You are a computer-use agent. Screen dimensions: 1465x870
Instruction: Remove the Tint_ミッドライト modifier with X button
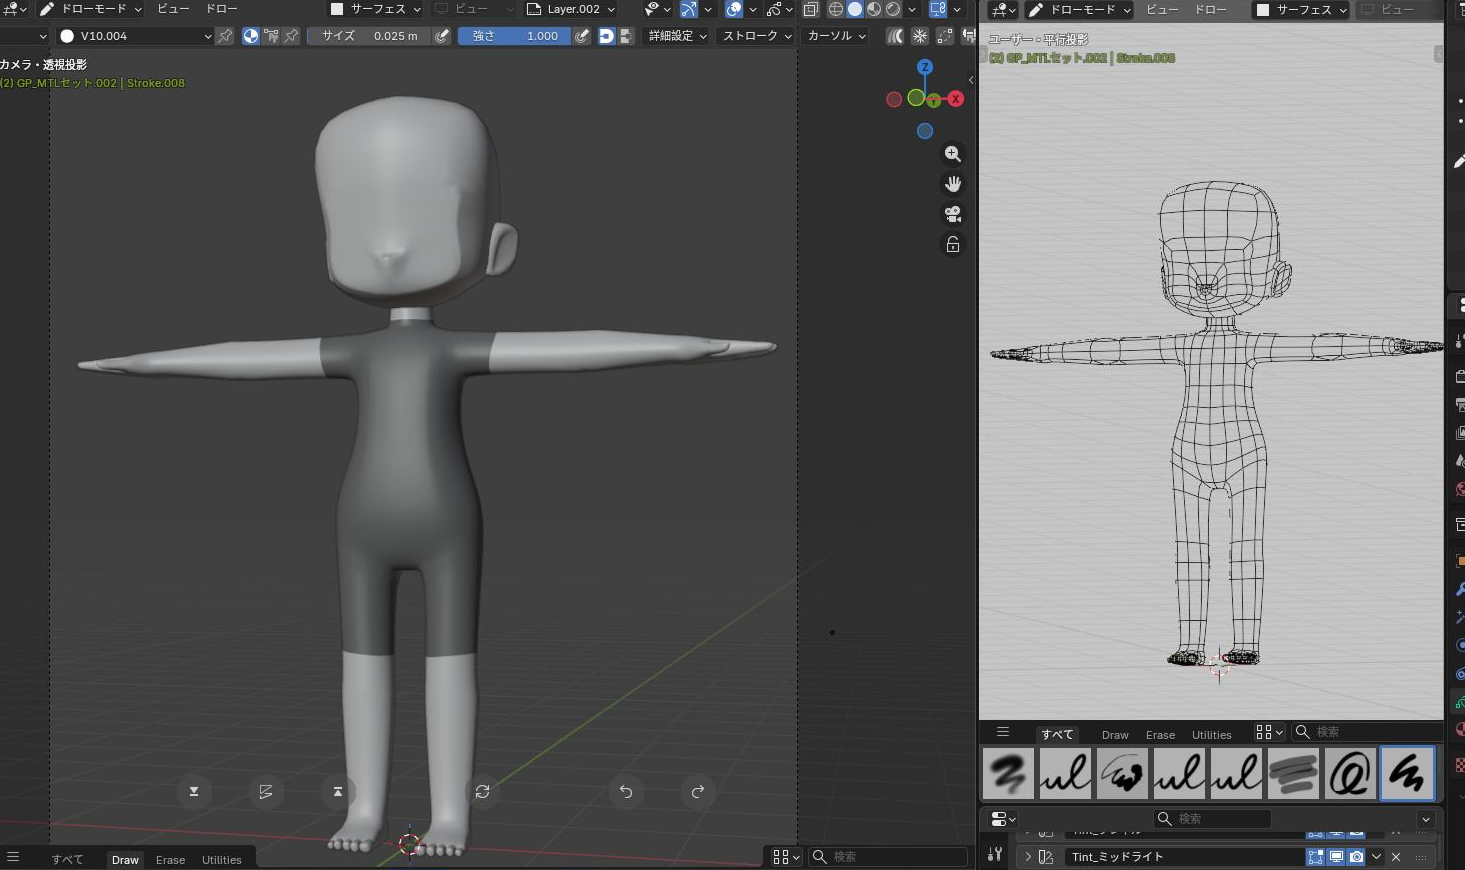coord(1396,857)
